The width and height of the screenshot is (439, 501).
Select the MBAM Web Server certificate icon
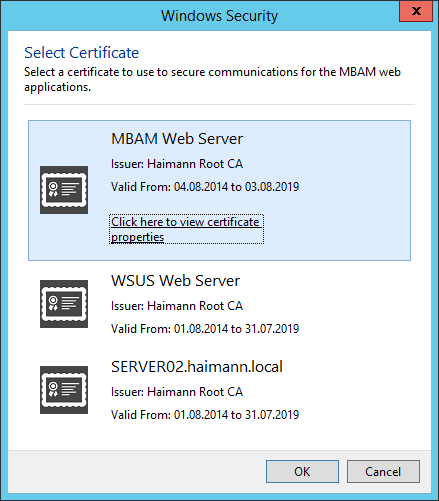click(x=64, y=190)
